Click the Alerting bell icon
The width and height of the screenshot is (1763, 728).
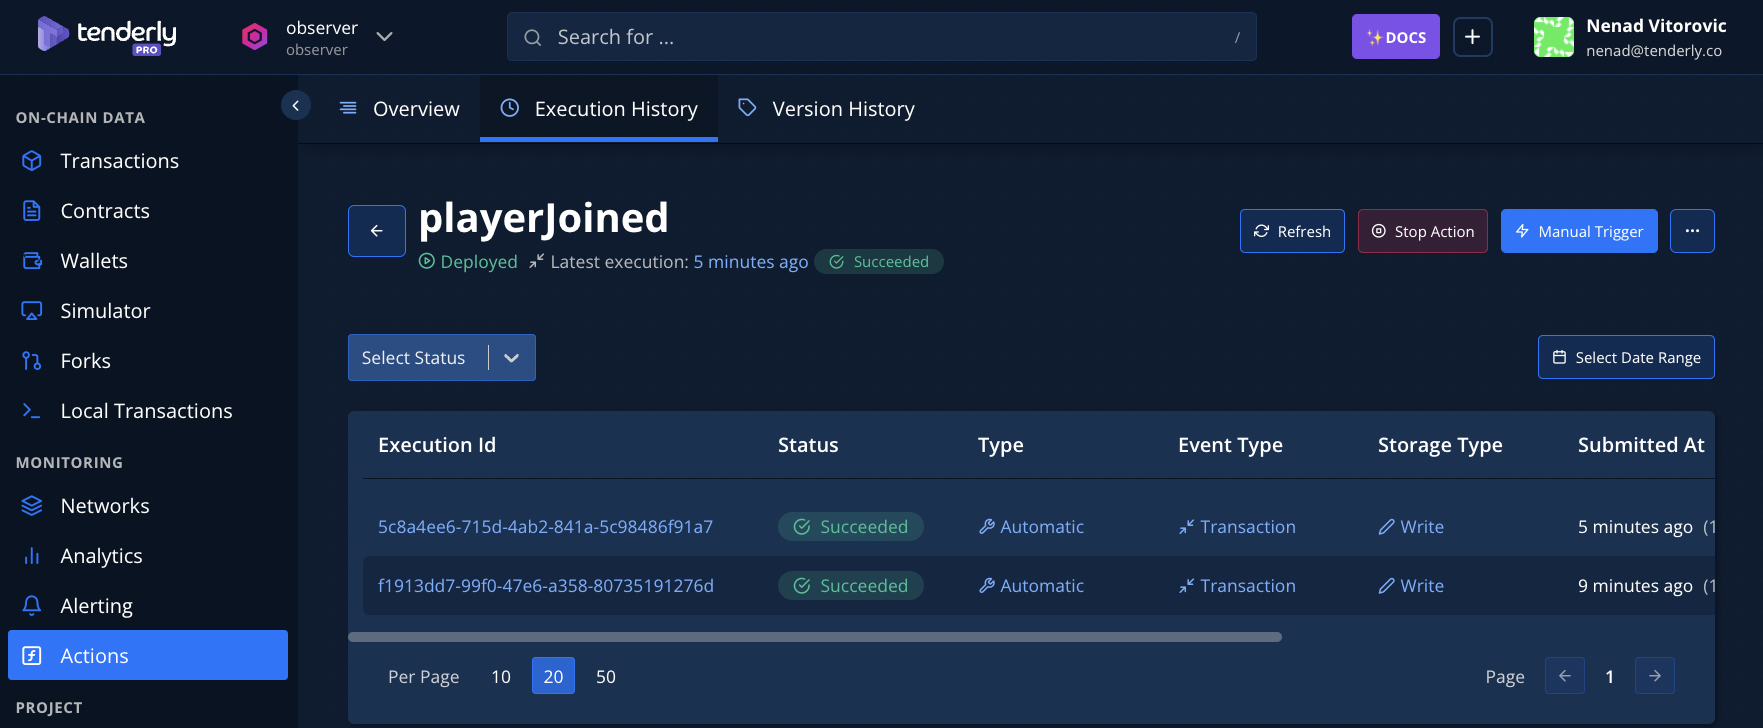32,606
